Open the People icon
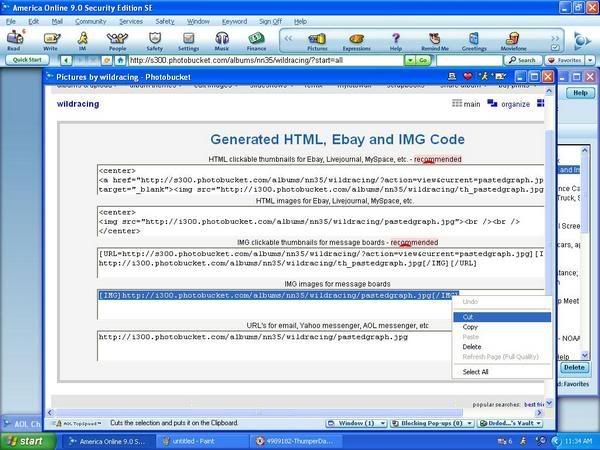The width and height of the screenshot is (600, 450). pyautogui.click(x=117, y=41)
